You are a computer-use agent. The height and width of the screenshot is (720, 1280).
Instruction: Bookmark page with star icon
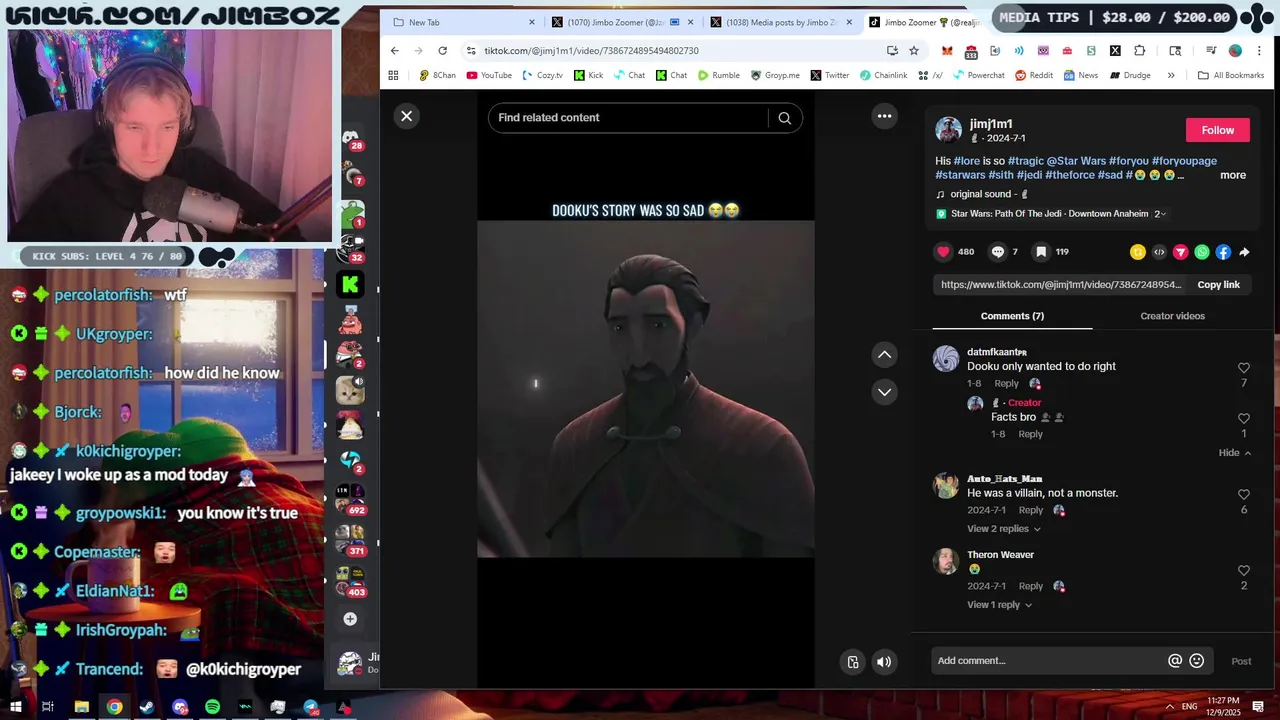[914, 51]
